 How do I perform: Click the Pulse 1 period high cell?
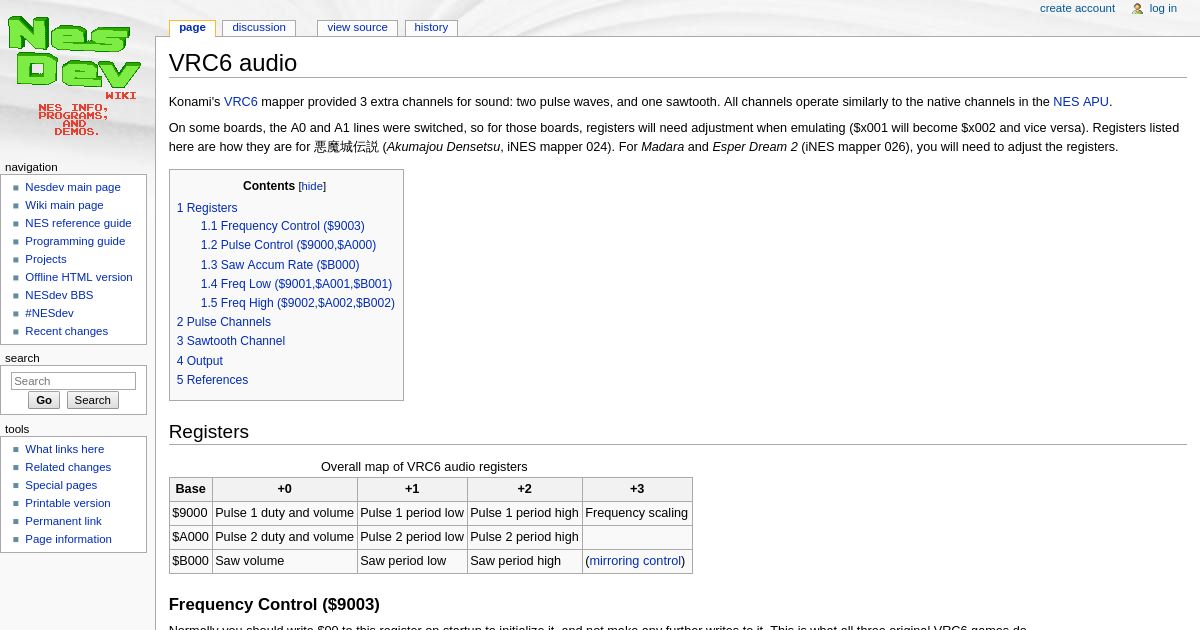tap(524, 513)
